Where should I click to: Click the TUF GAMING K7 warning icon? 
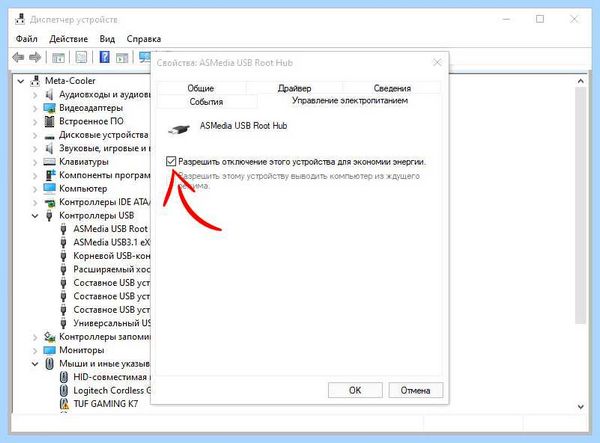pos(64,404)
